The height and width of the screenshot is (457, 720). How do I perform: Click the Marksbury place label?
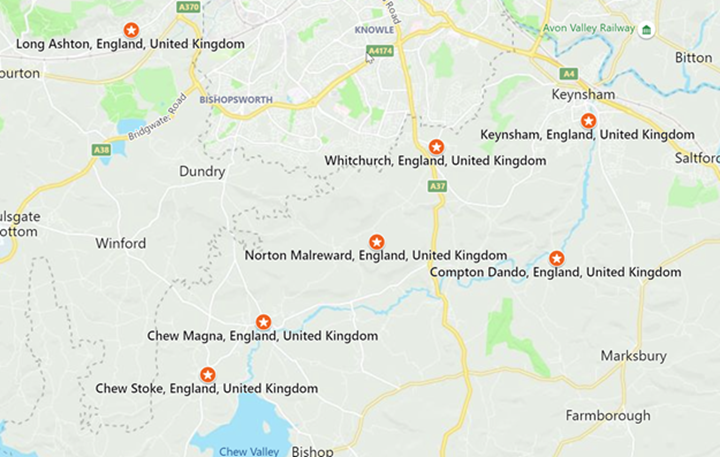point(634,356)
